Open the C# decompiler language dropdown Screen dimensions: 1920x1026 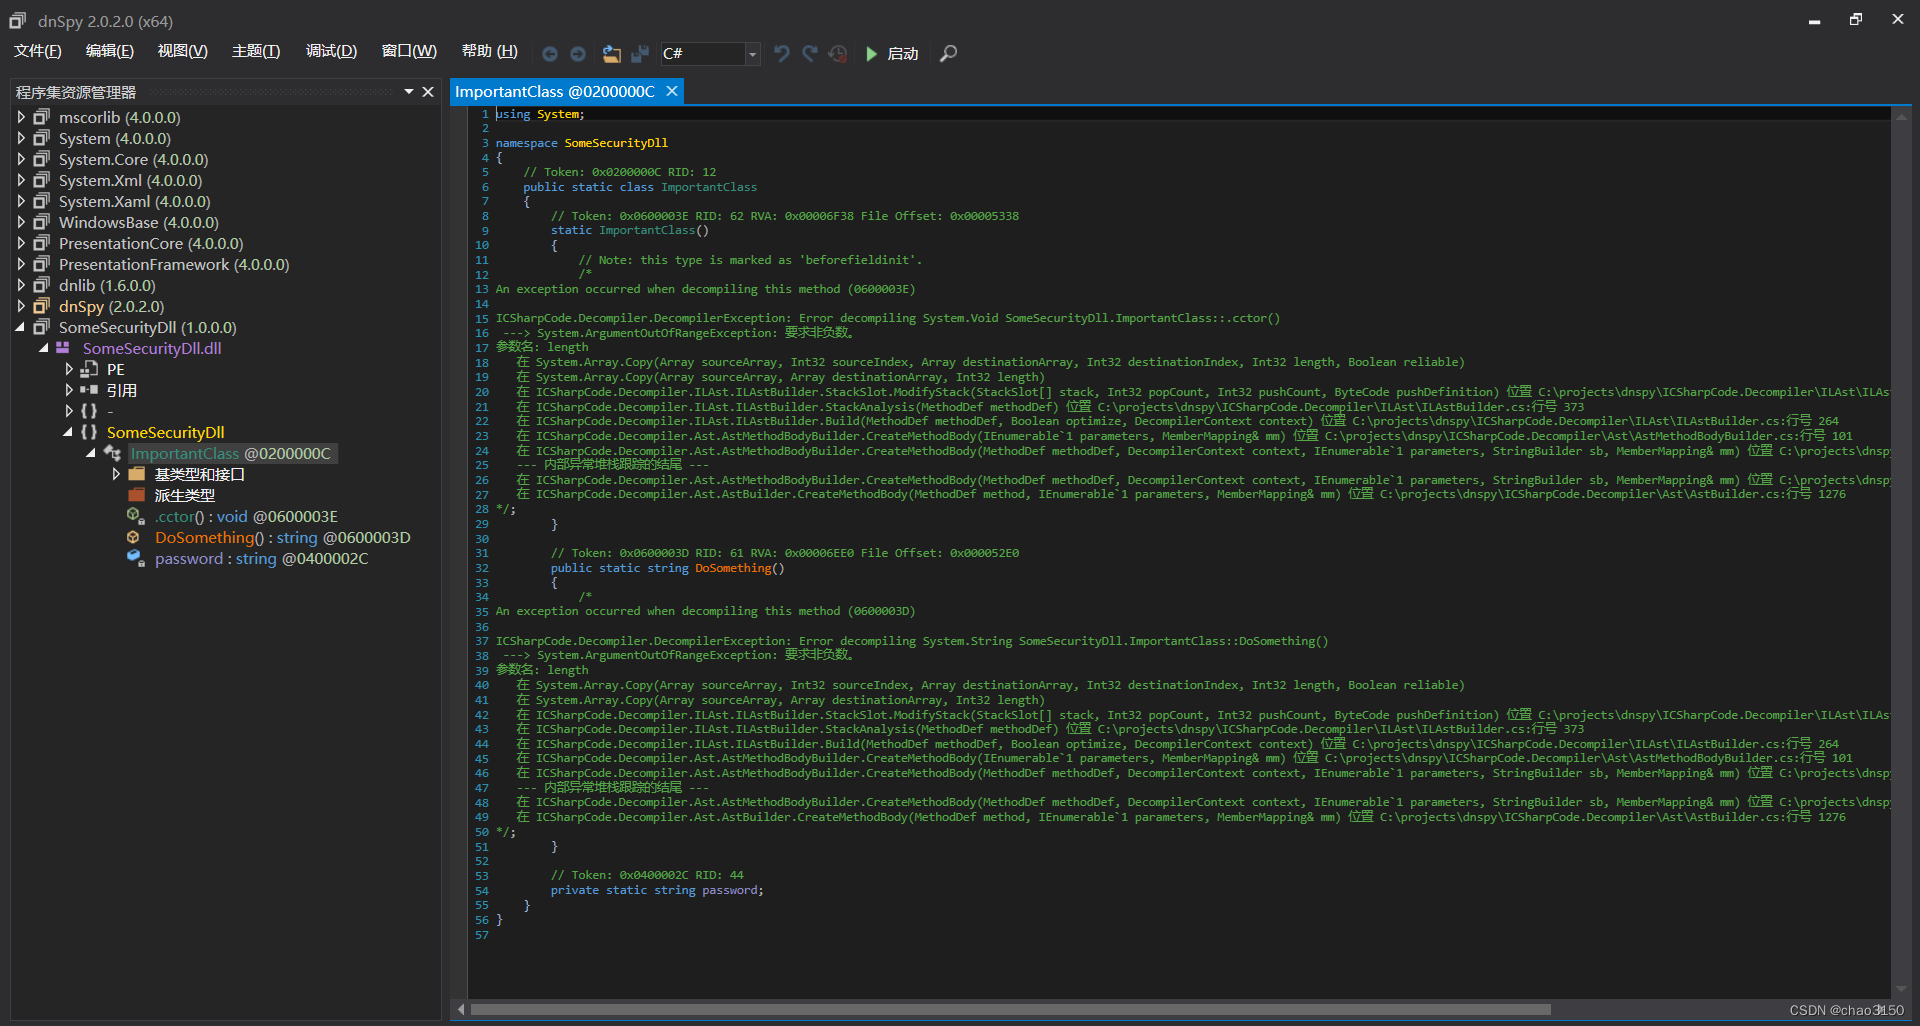click(x=750, y=54)
